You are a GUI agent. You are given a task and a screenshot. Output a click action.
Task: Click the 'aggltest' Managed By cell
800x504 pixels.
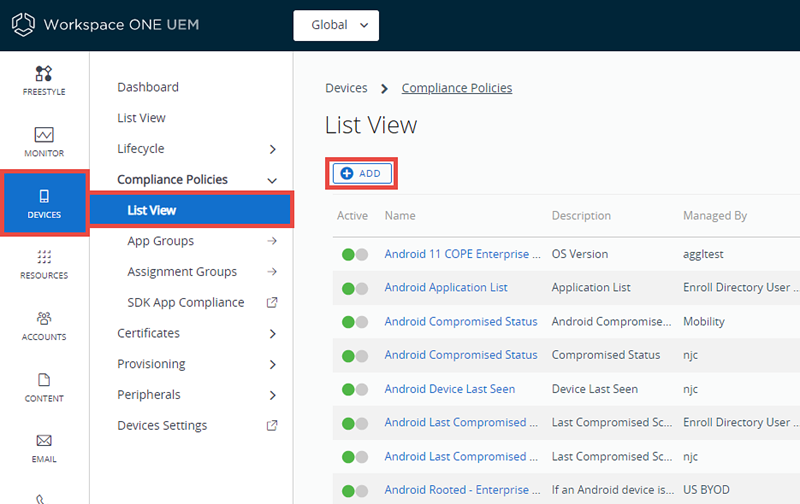click(x=703, y=254)
